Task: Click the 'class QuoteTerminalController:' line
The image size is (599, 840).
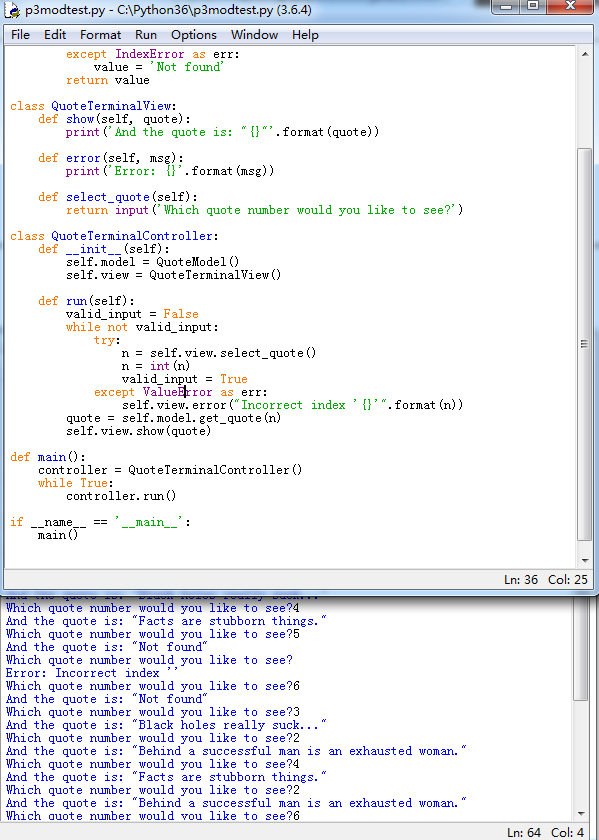Action: pyautogui.click(x=114, y=236)
